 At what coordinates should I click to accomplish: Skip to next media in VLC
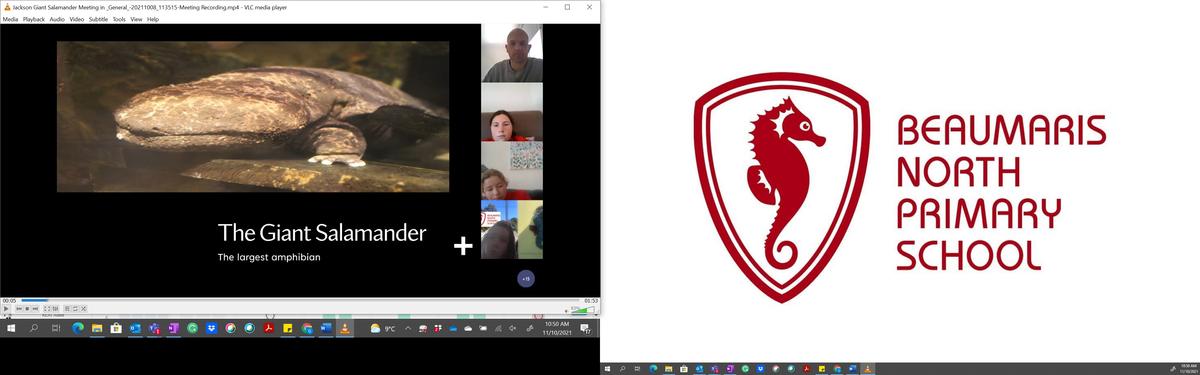pos(35,308)
